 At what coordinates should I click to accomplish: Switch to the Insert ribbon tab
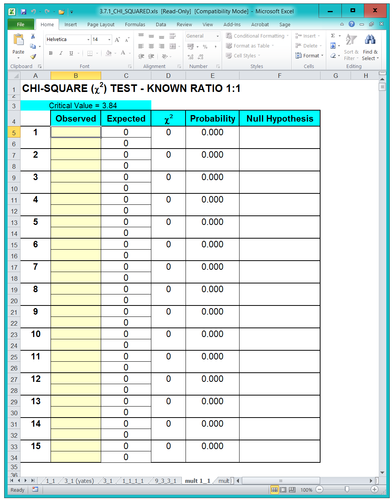[x=71, y=24]
